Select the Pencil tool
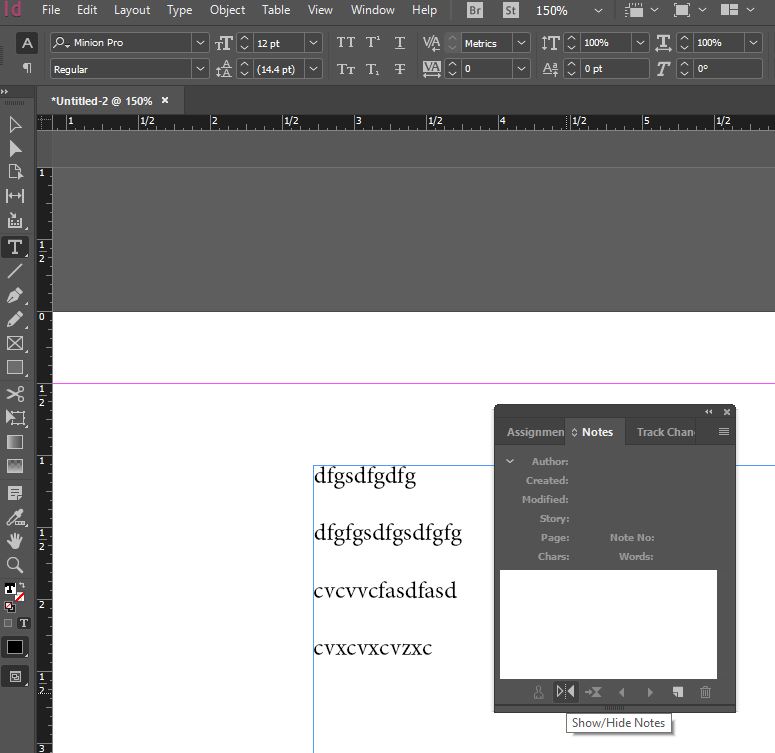 point(15,319)
